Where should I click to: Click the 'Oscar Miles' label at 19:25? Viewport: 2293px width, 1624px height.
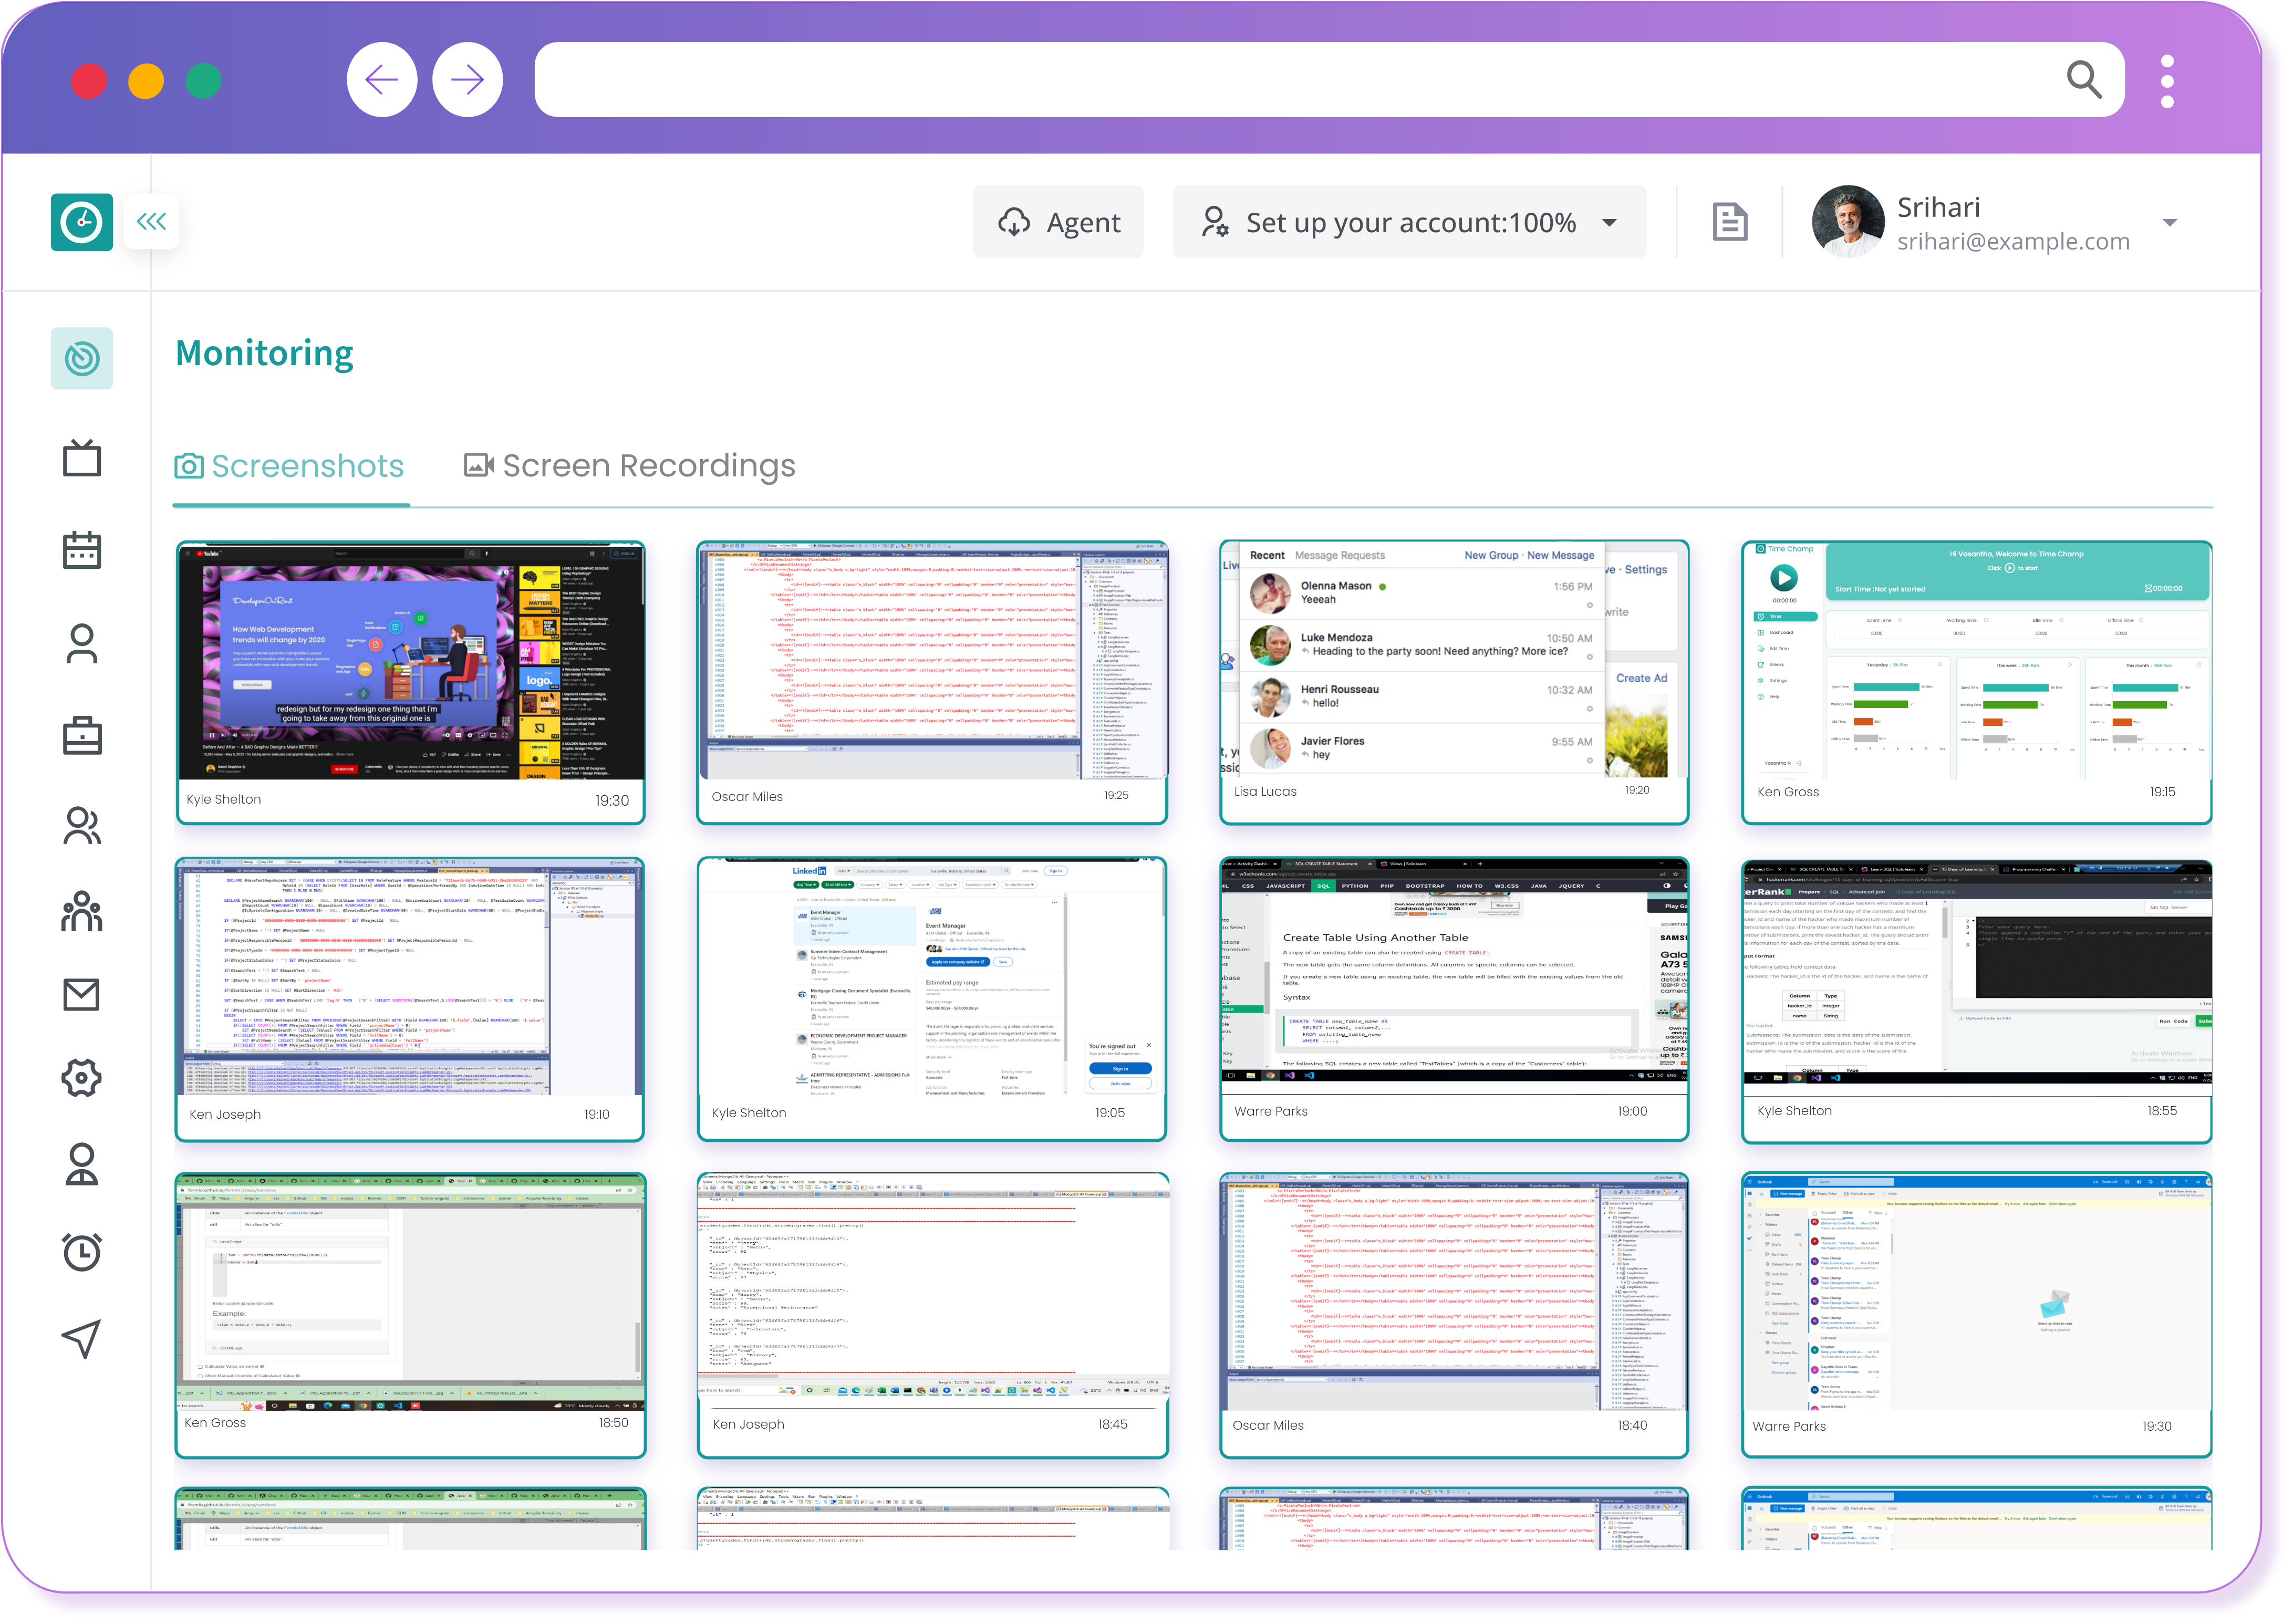[746, 796]
